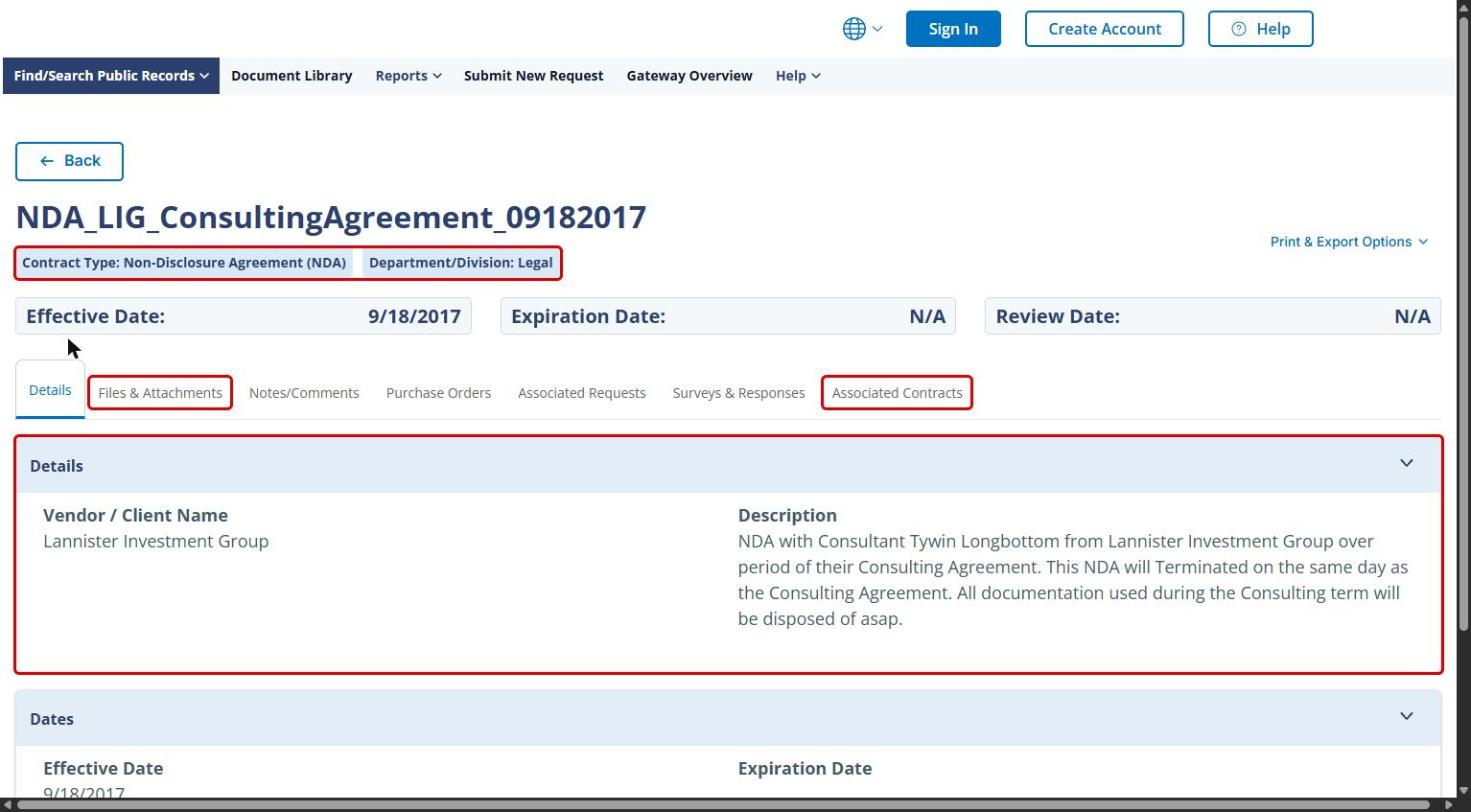
Task: Click the Create Account button
Action: pyautogui.click(x=1104, y=29)
